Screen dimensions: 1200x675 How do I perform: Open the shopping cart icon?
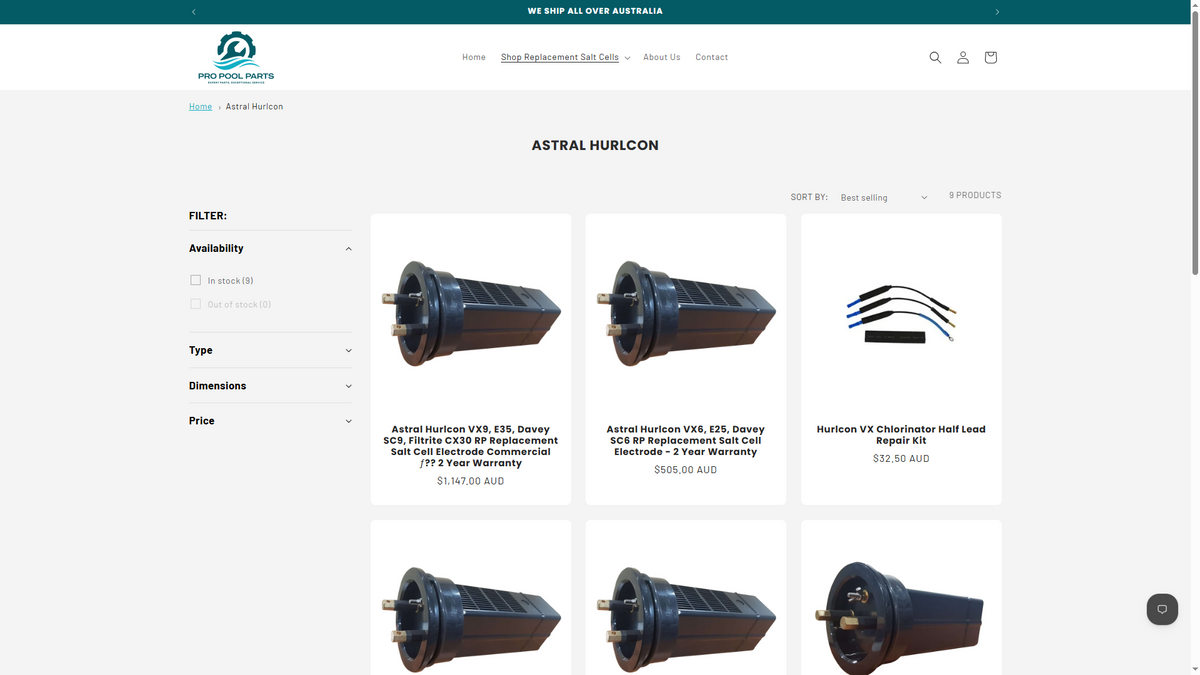coord(990,57)
